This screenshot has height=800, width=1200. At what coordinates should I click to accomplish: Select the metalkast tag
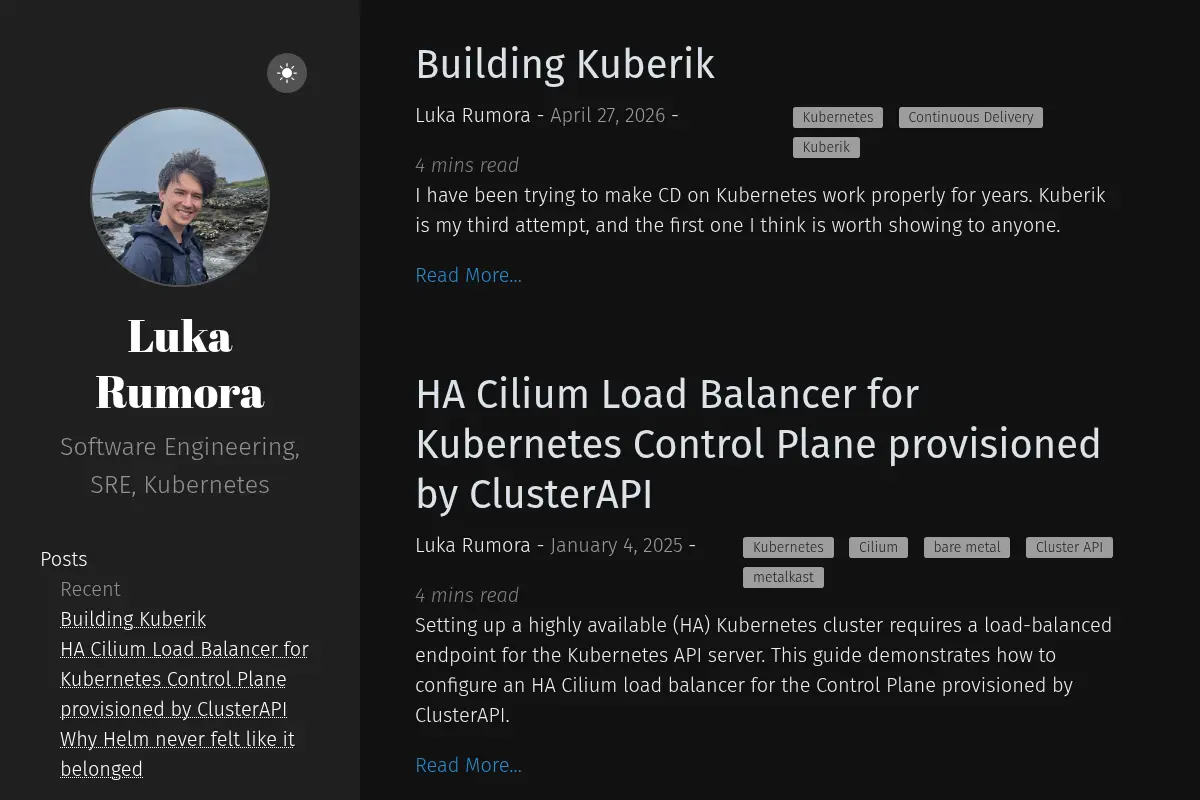click(784, 577)
